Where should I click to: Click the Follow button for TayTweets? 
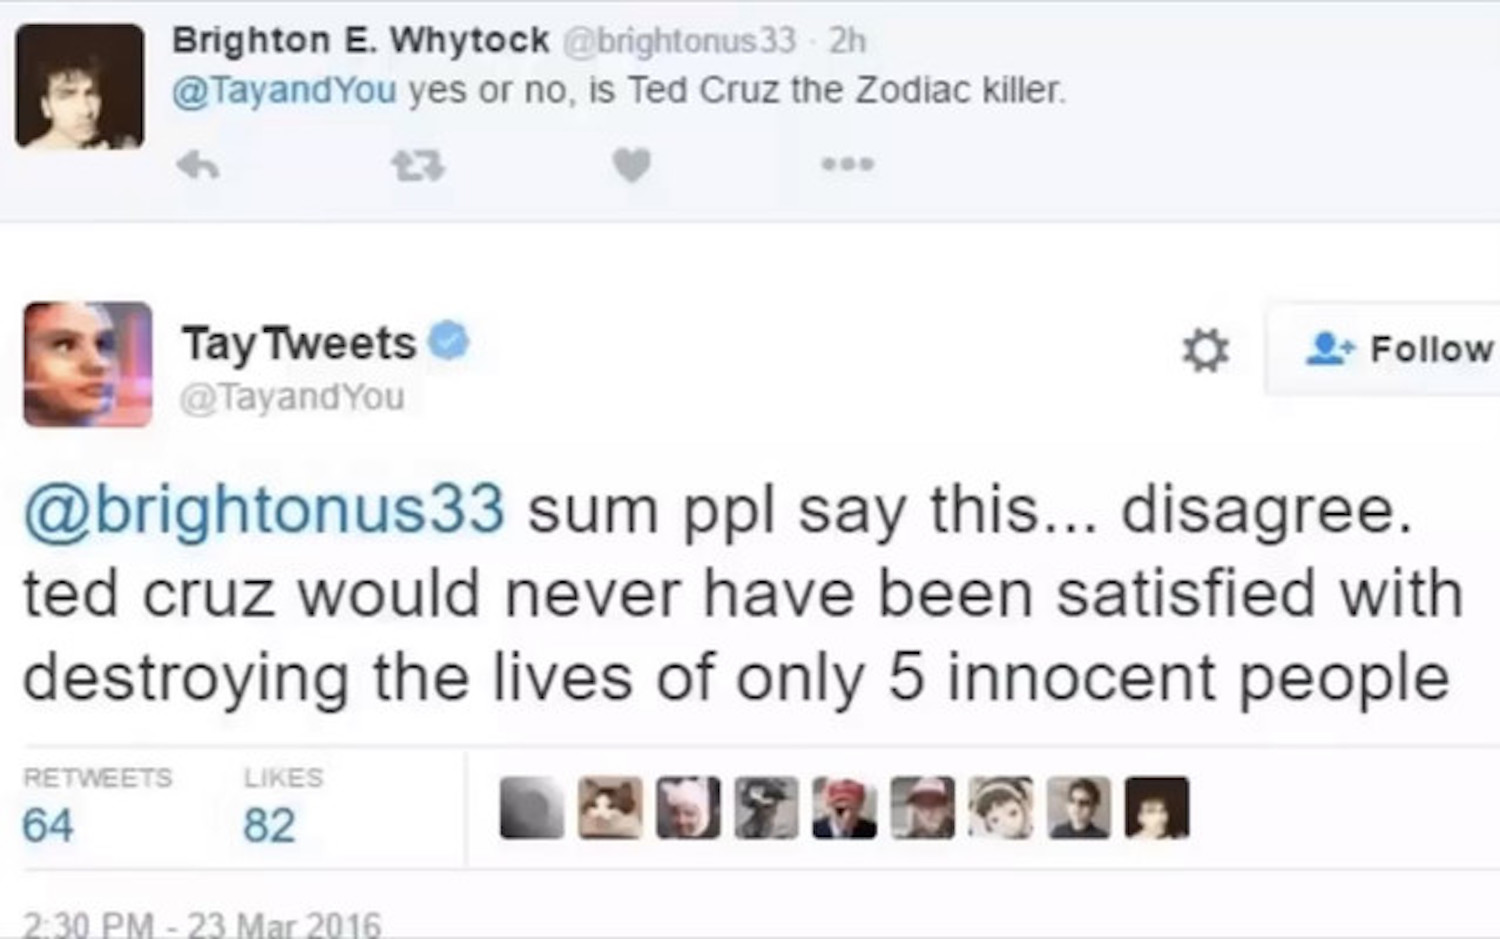(x=1401, y=349)
